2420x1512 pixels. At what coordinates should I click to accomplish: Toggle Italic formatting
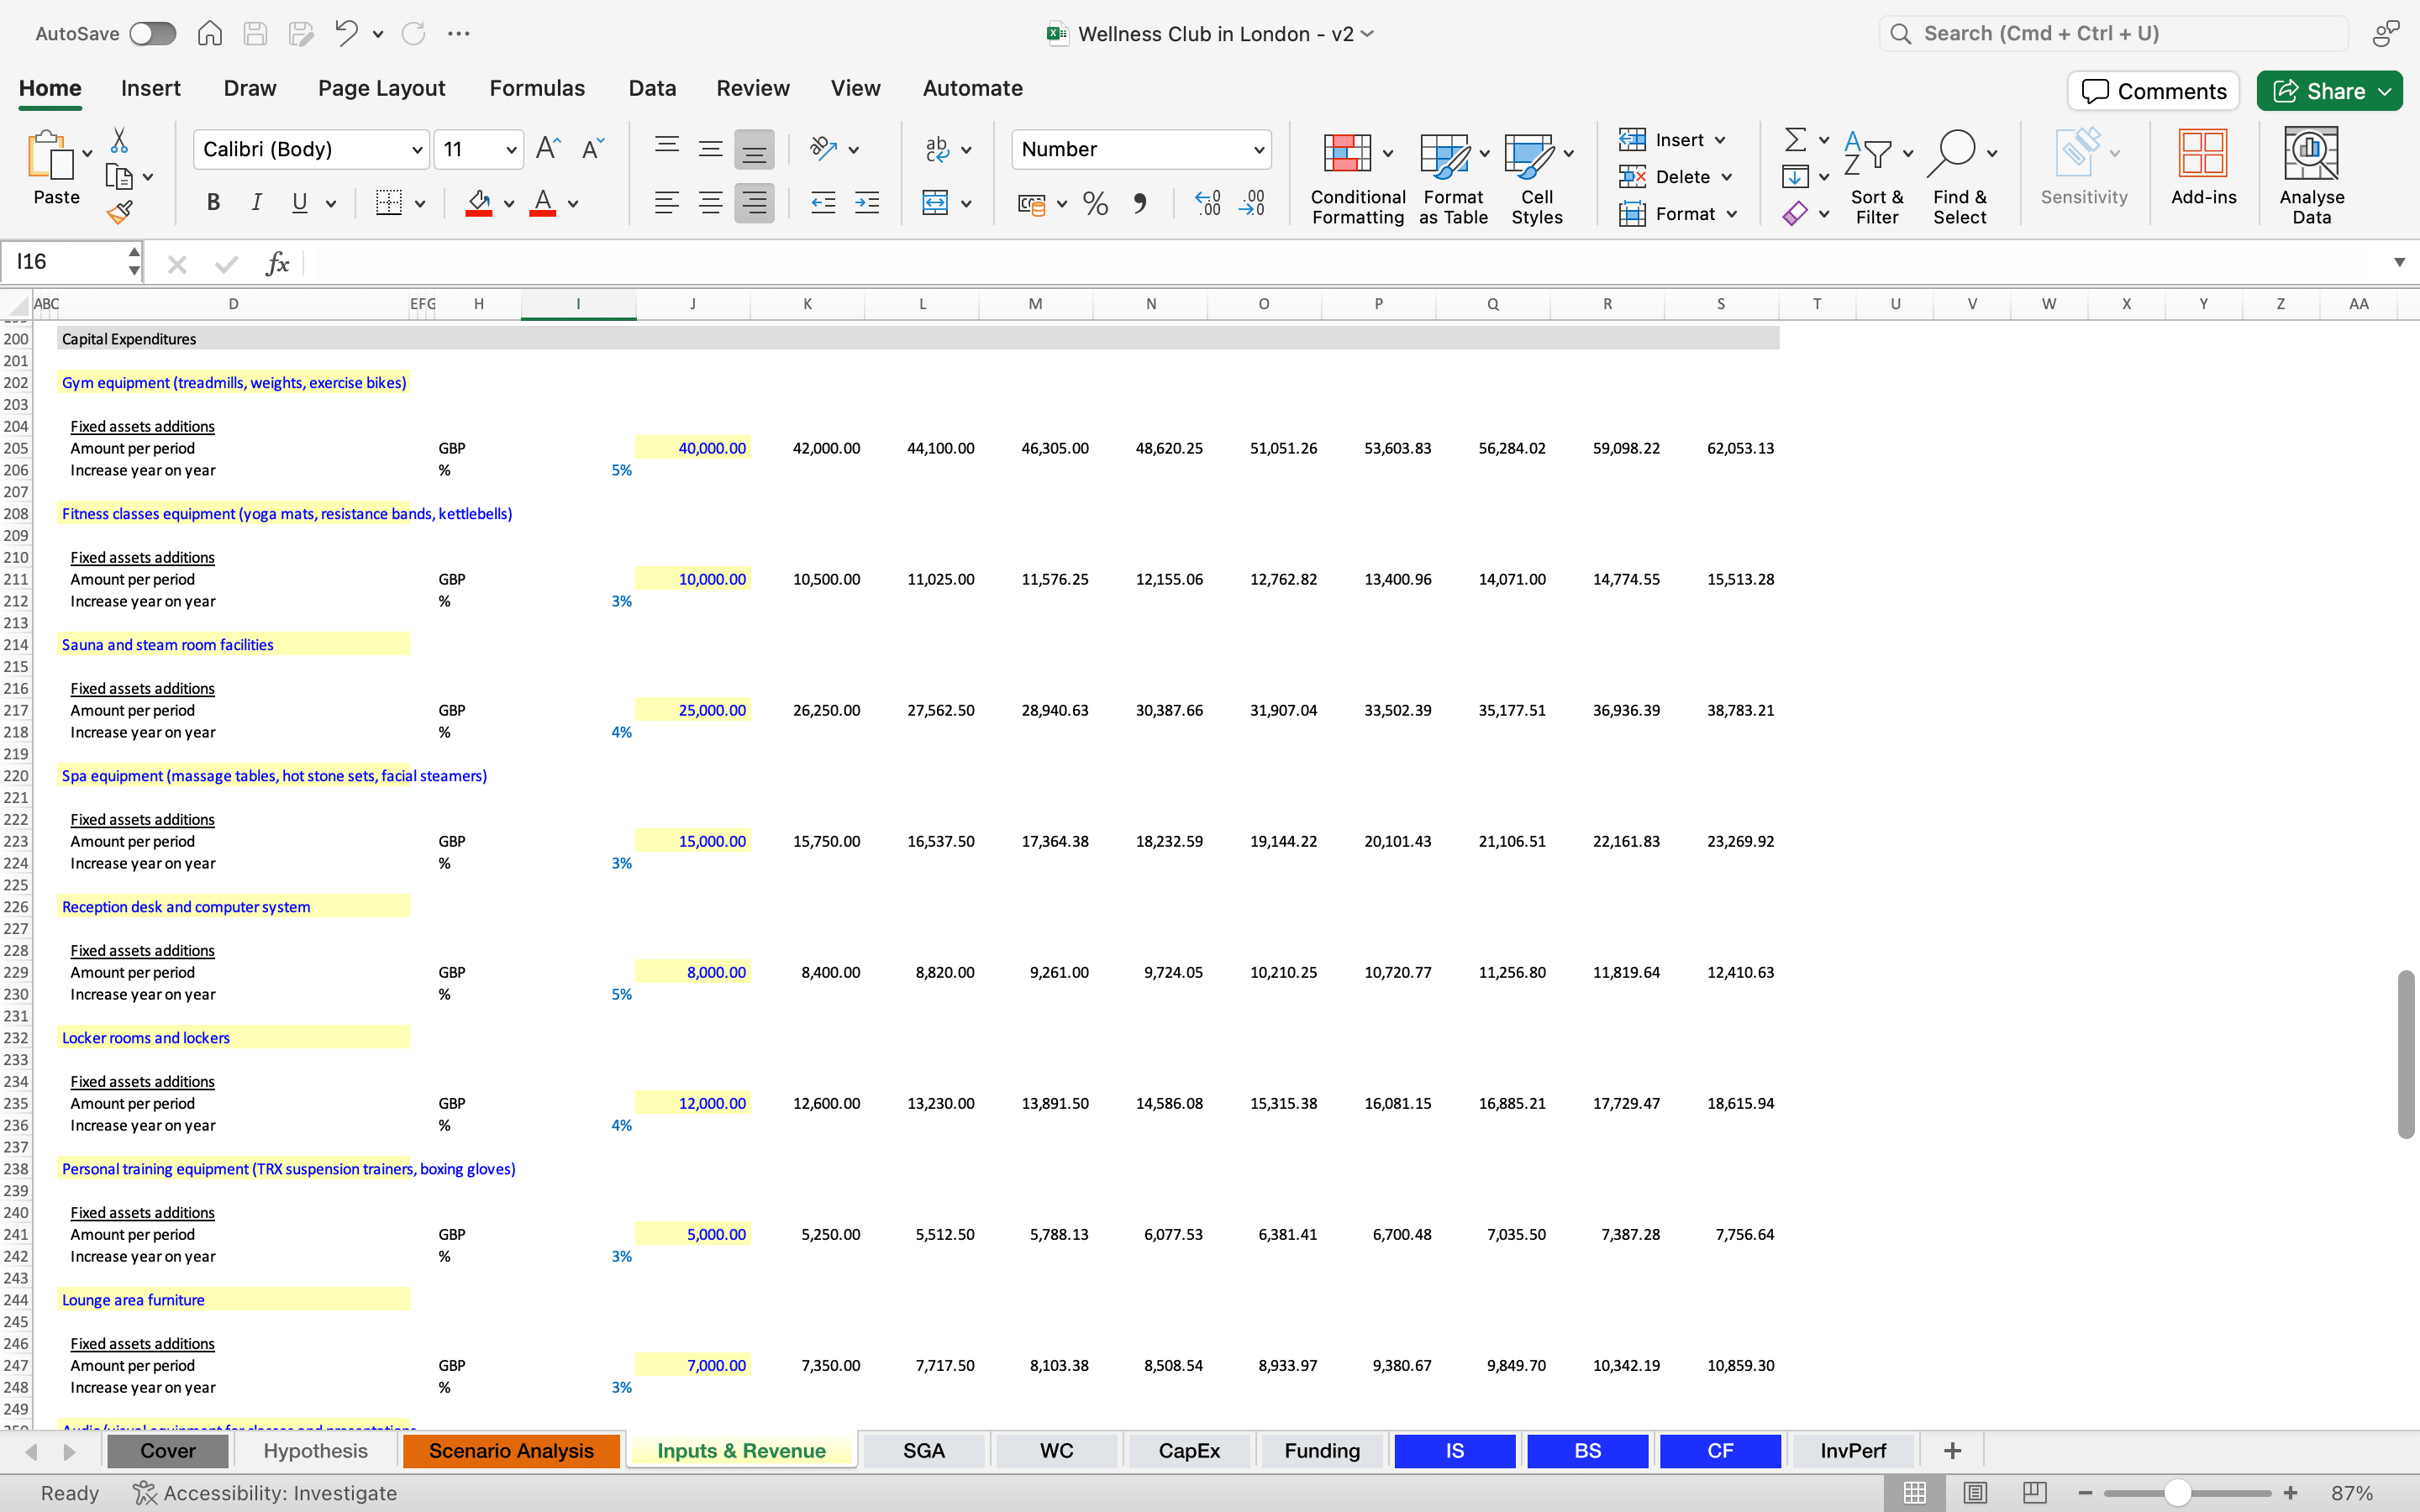257,203
